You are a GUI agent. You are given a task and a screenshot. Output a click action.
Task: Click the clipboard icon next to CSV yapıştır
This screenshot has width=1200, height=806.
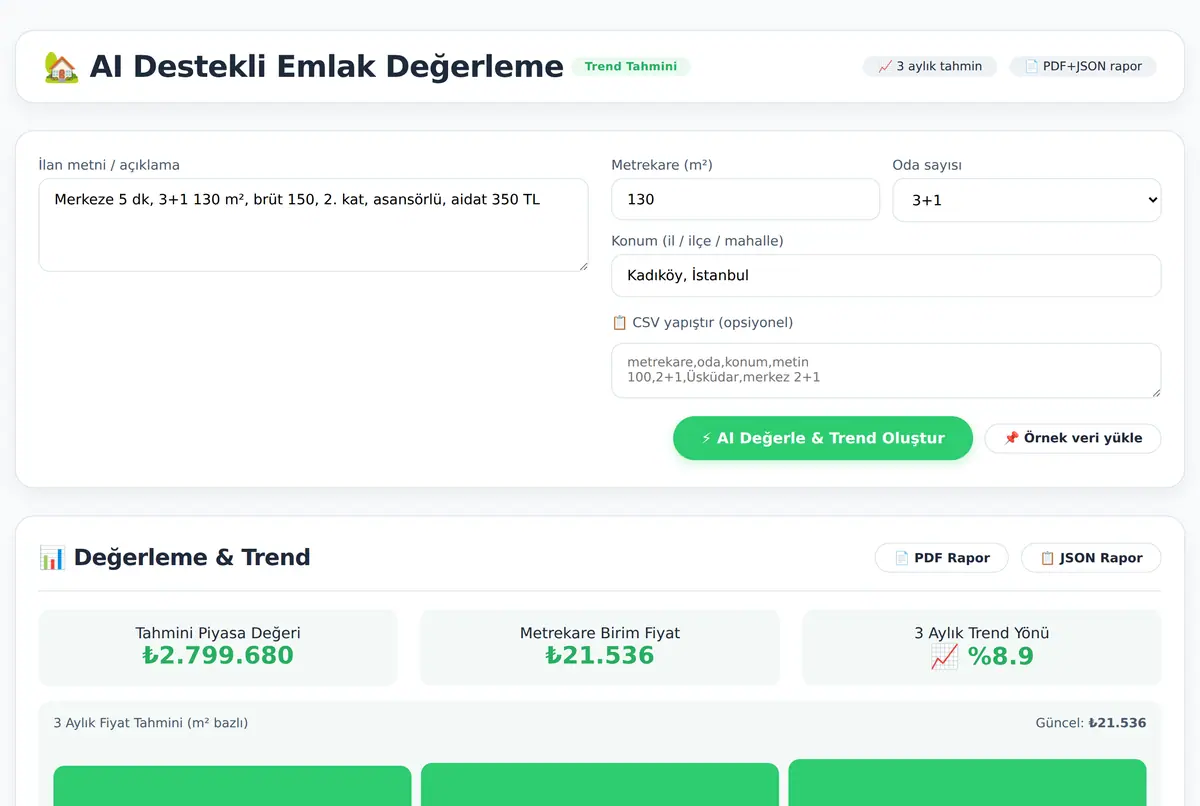[x=619, y=323]
